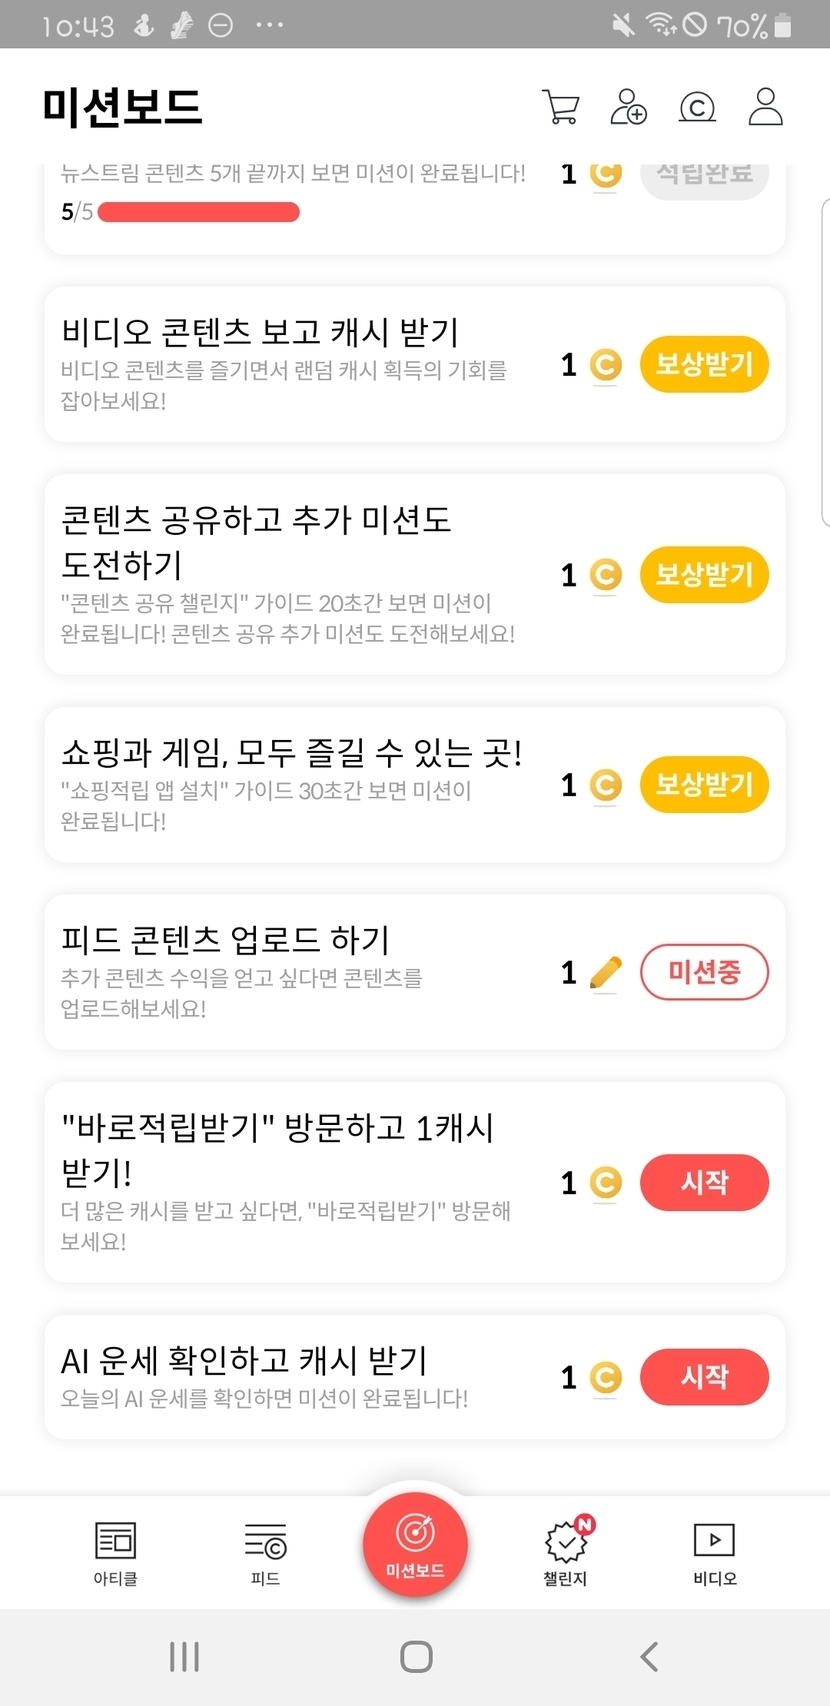
Task: Start the AI 운세 mission
Action: tap(704, 1377)
